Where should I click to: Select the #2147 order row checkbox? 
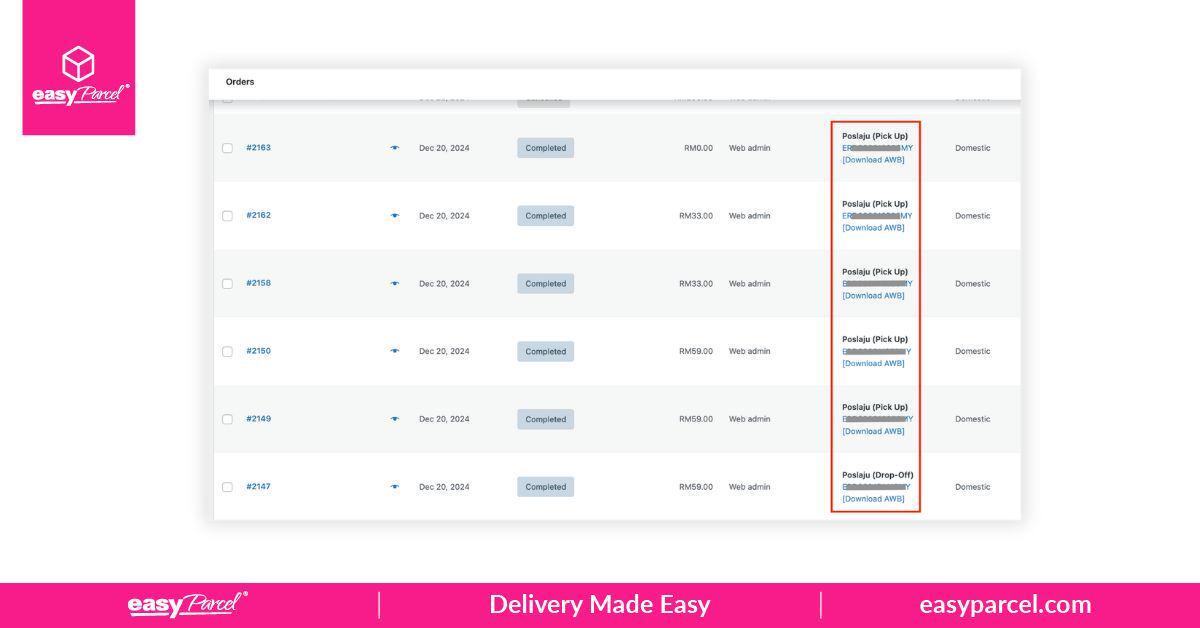(227, 487)
